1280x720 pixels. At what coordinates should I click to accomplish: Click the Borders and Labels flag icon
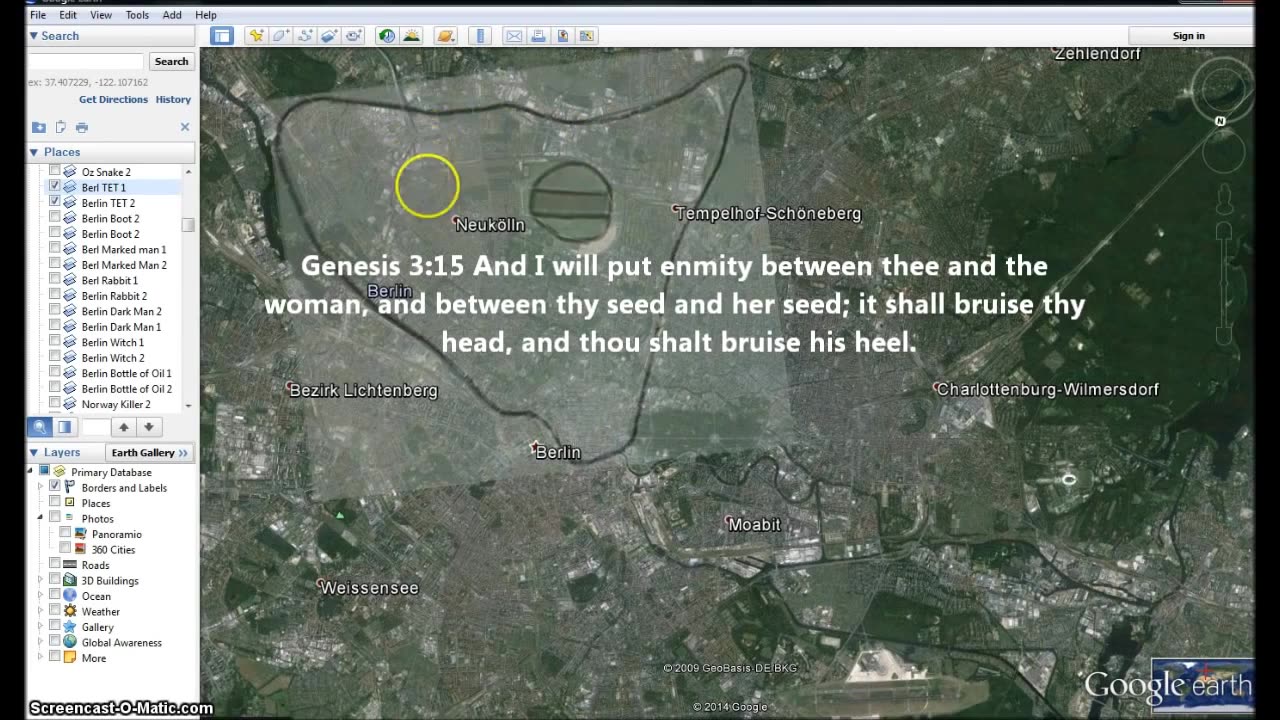[x=70, y=487]
